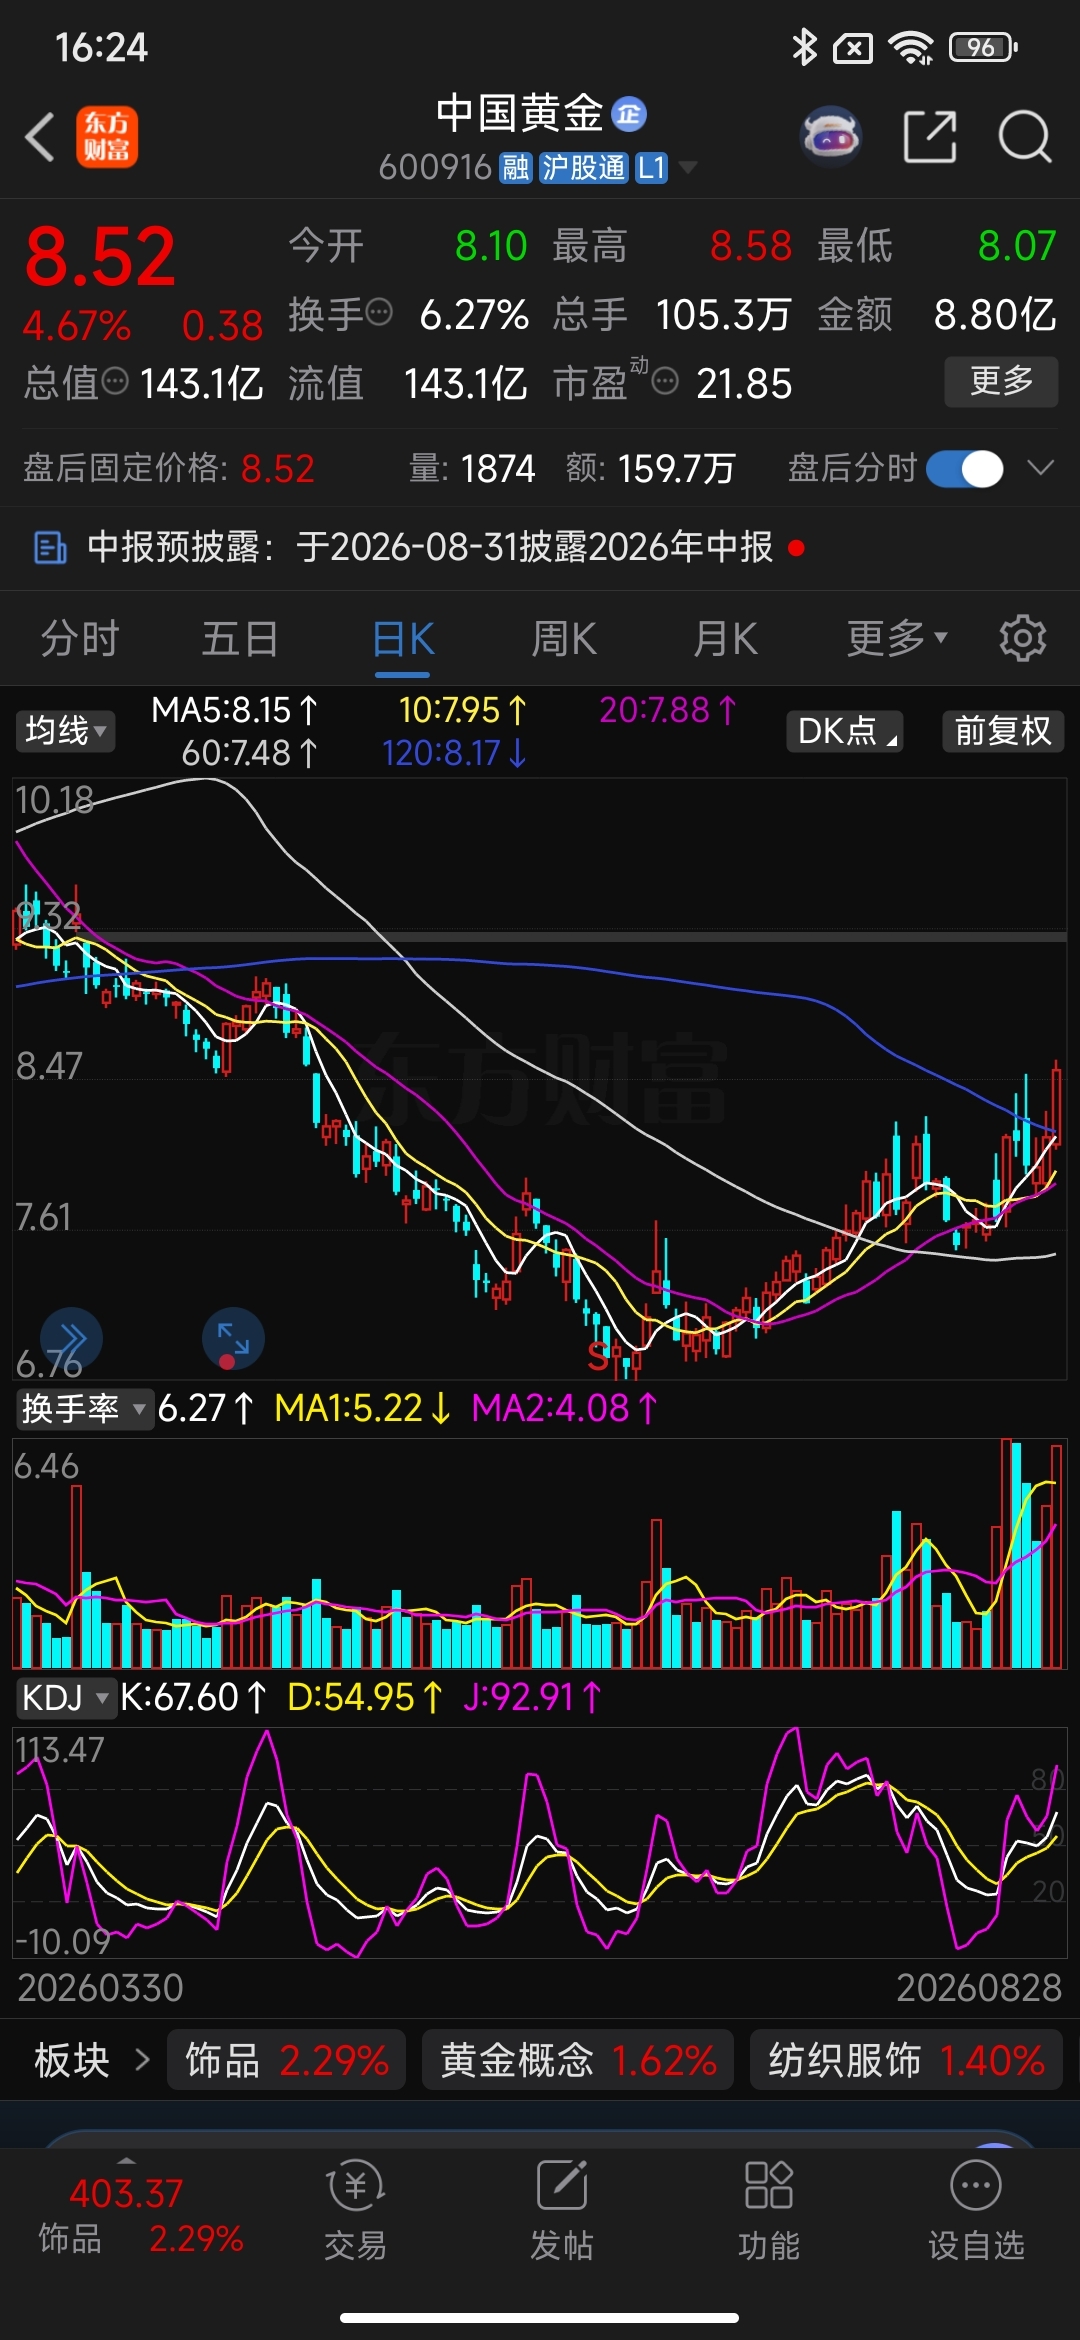Open 黄金概念 1.62% sector chip
This screenshot has width=1080, height=2340.
tap(578, 2060)
